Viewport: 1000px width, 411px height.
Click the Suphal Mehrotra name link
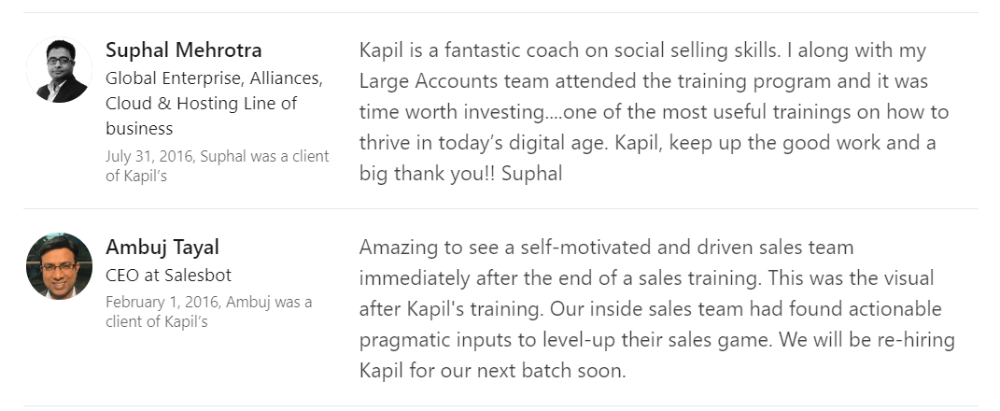click(184, 50)
